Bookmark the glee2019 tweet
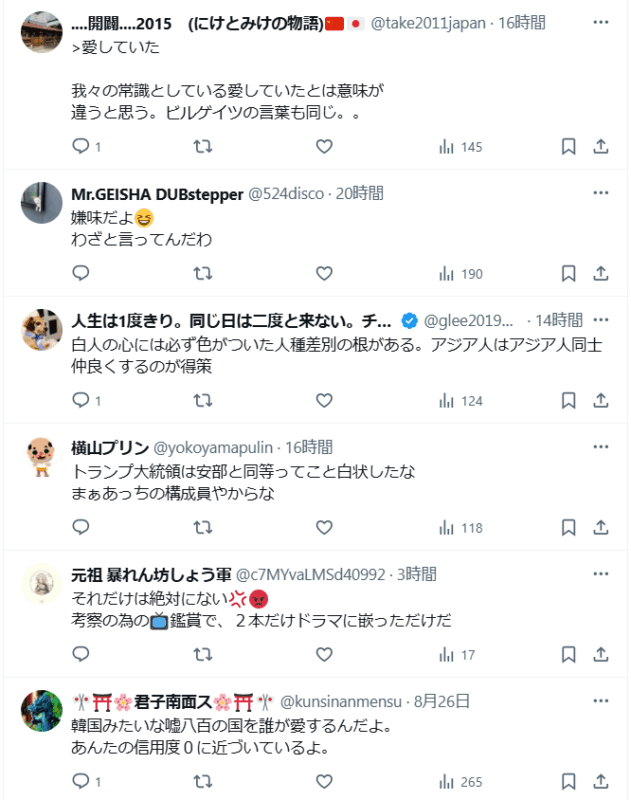The width and height of the screenshot is (631, 800). 568,401
